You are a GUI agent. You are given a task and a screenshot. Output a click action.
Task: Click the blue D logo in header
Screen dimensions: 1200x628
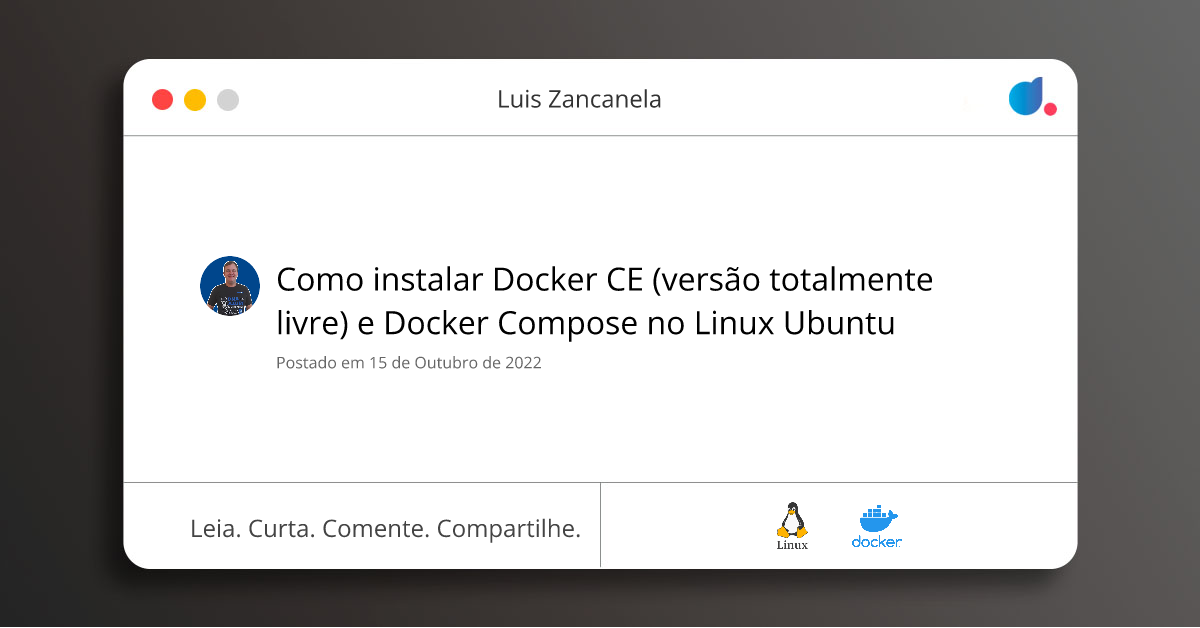click(1026, 96)
